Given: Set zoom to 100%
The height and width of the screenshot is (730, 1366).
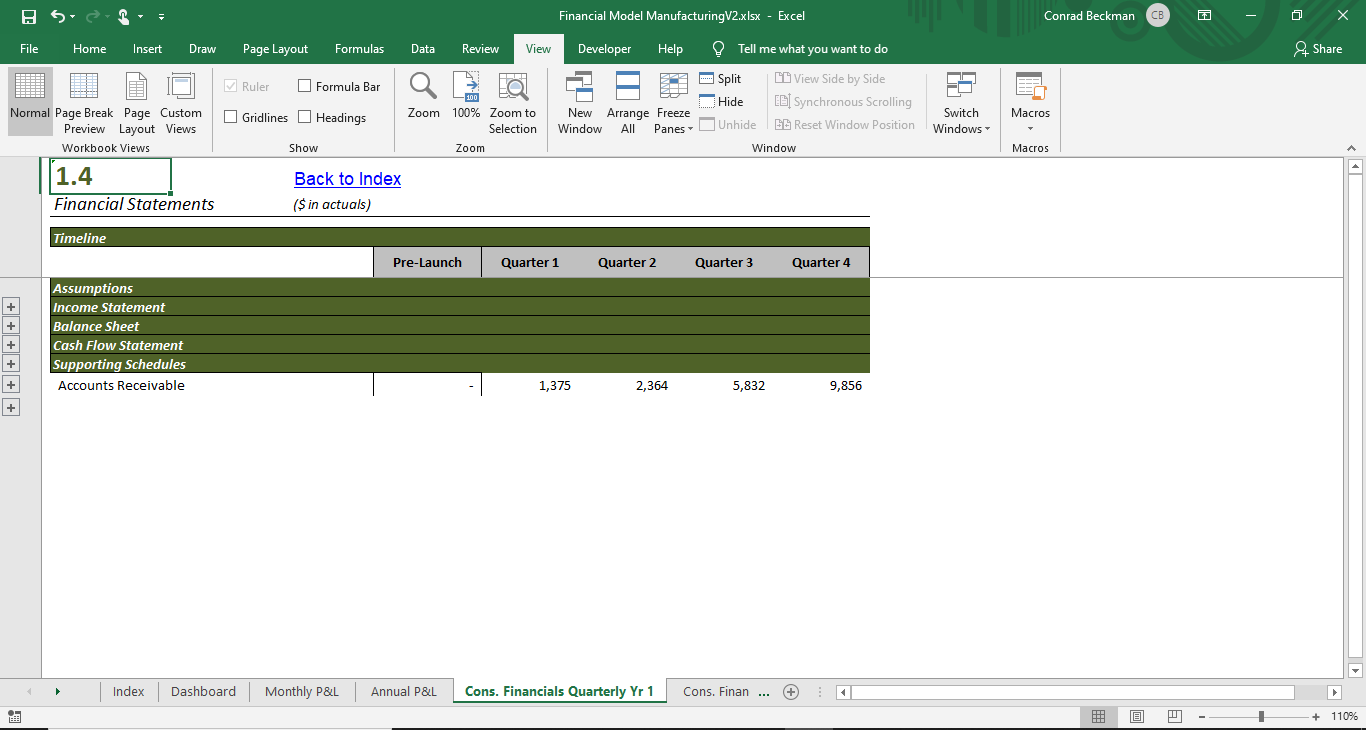Looking at the screenshot, I should [466, 95].
